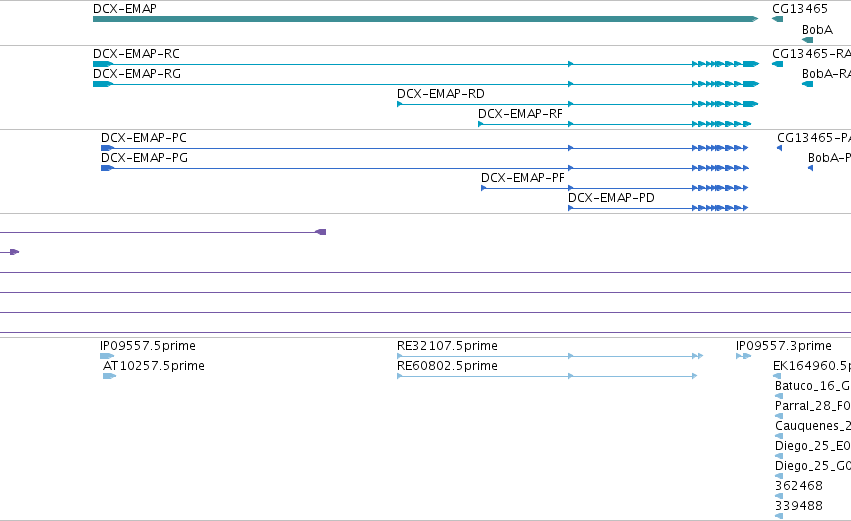Click the EK164960 EST label

click(x=811, y=366)
